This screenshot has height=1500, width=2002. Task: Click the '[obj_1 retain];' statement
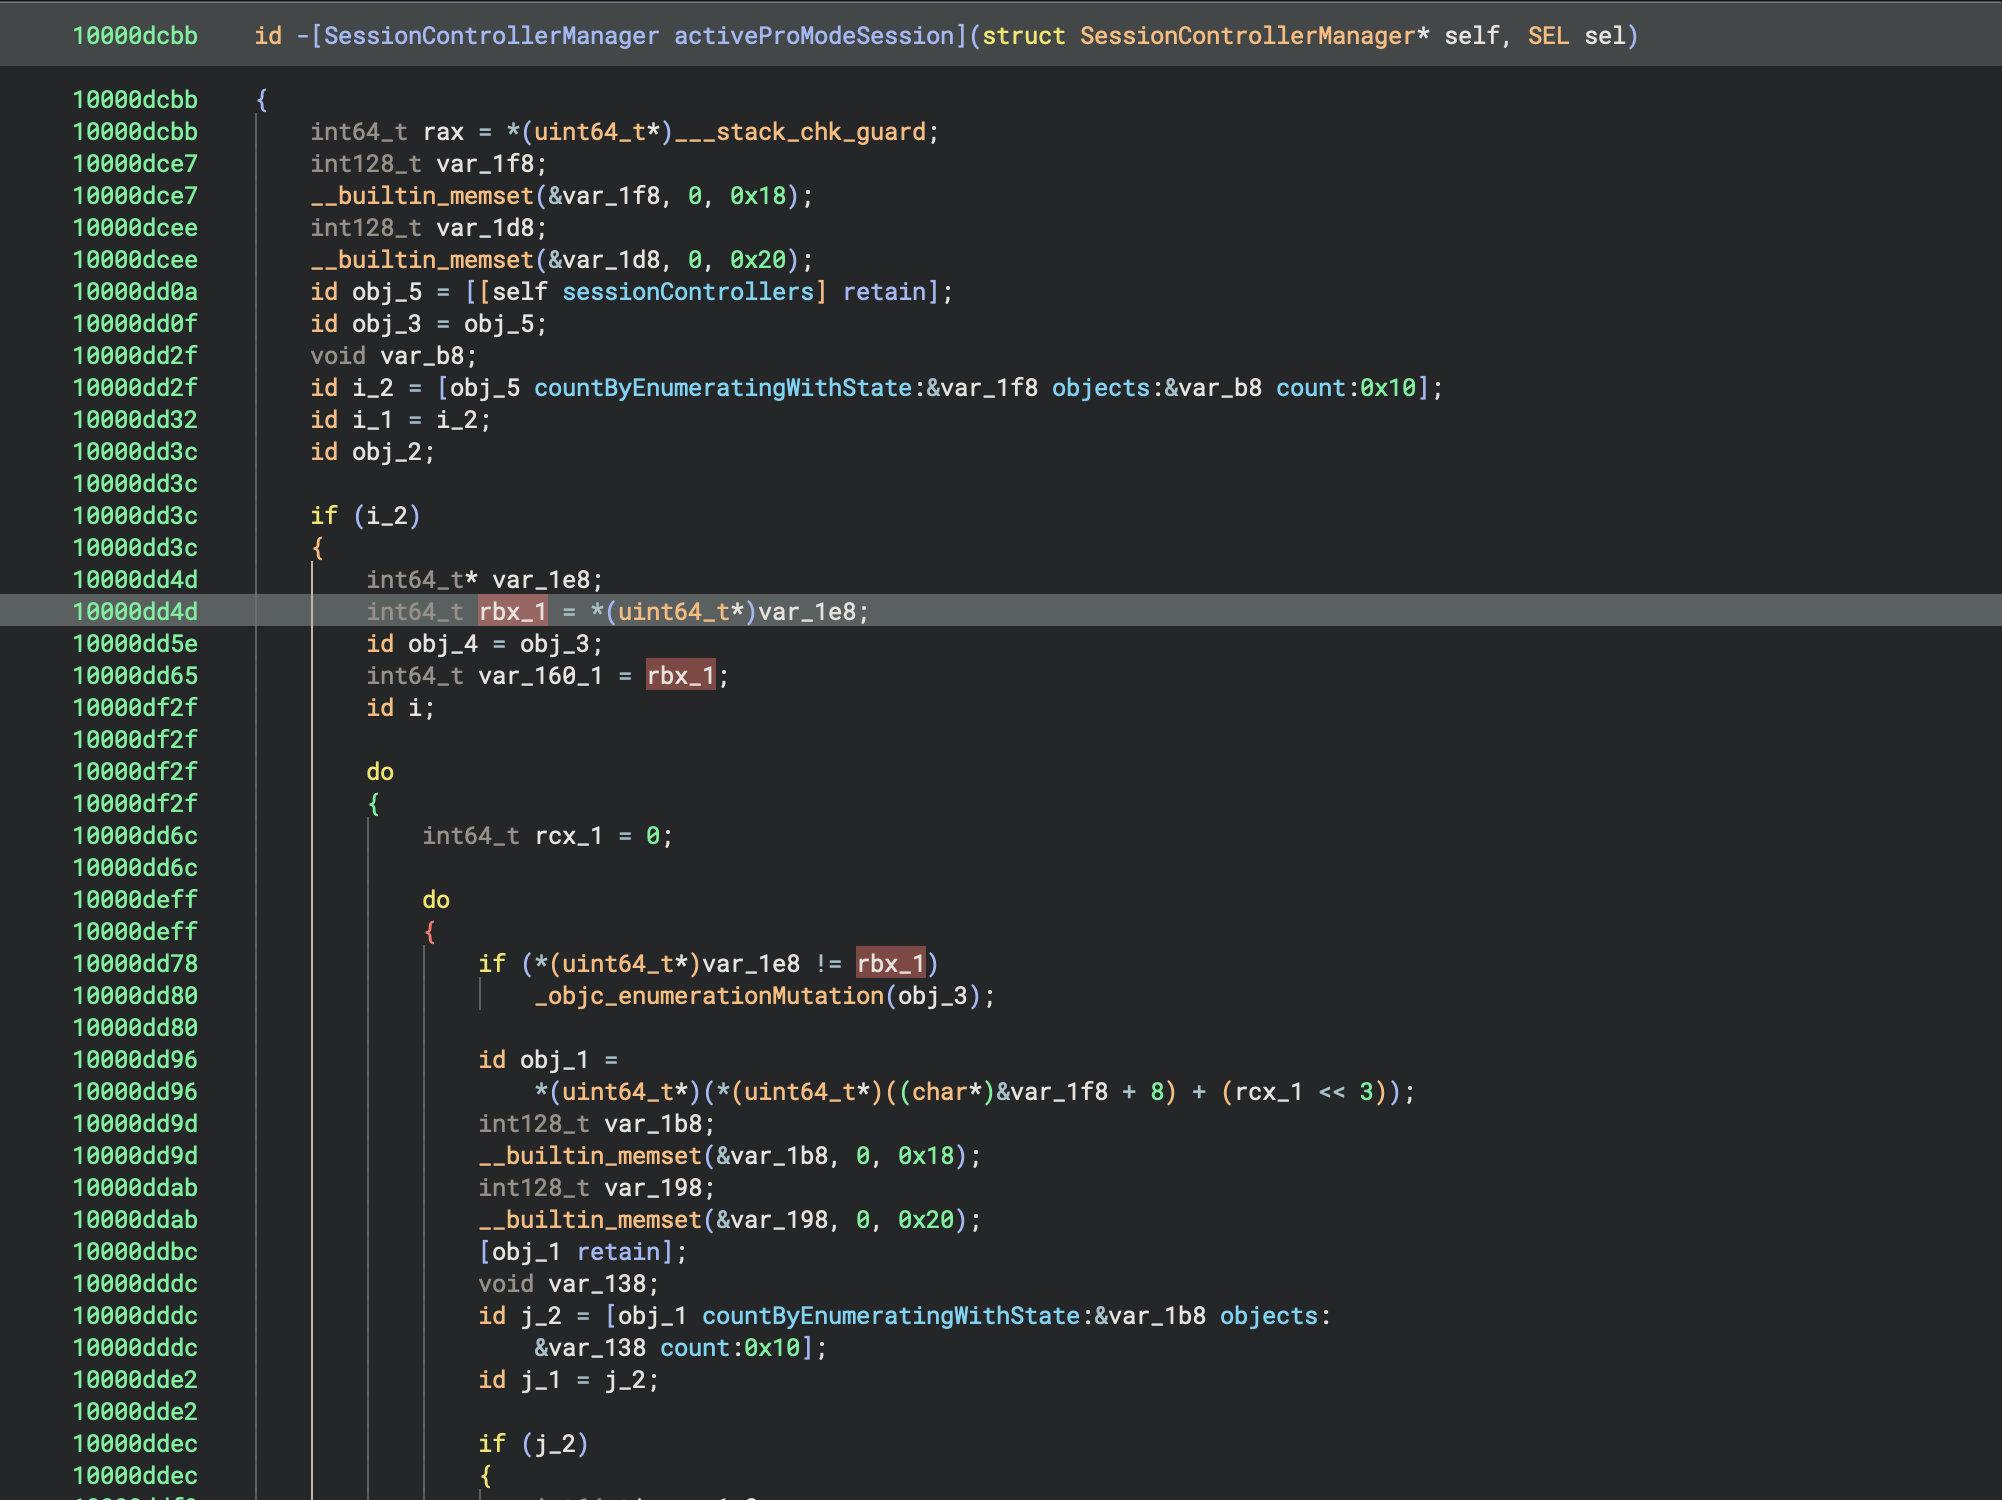[x=582, y=1252]
